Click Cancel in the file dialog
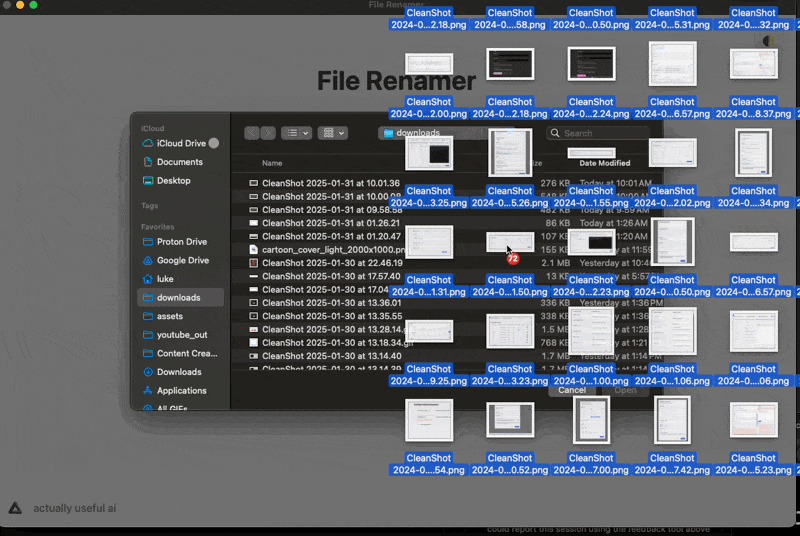This screenshot has height=536, width=800. [572, 390]
